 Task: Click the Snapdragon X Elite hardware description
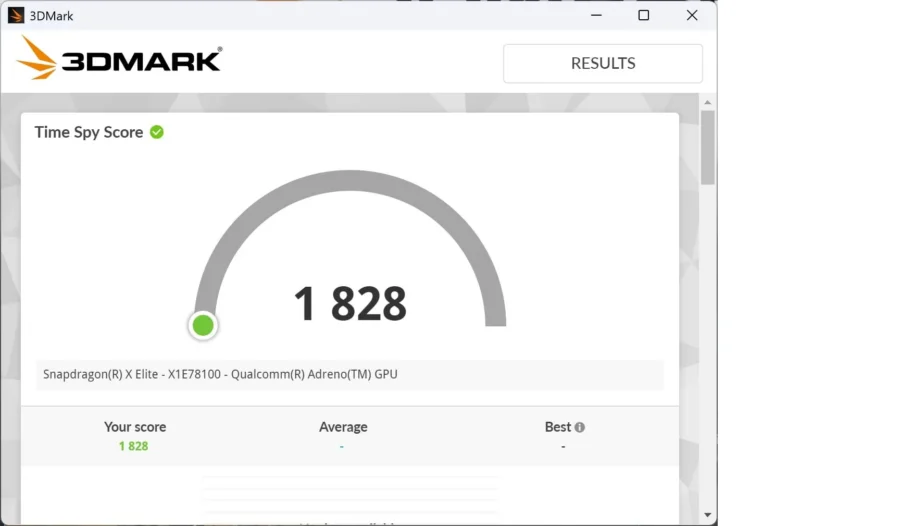[x=220, y=374]
